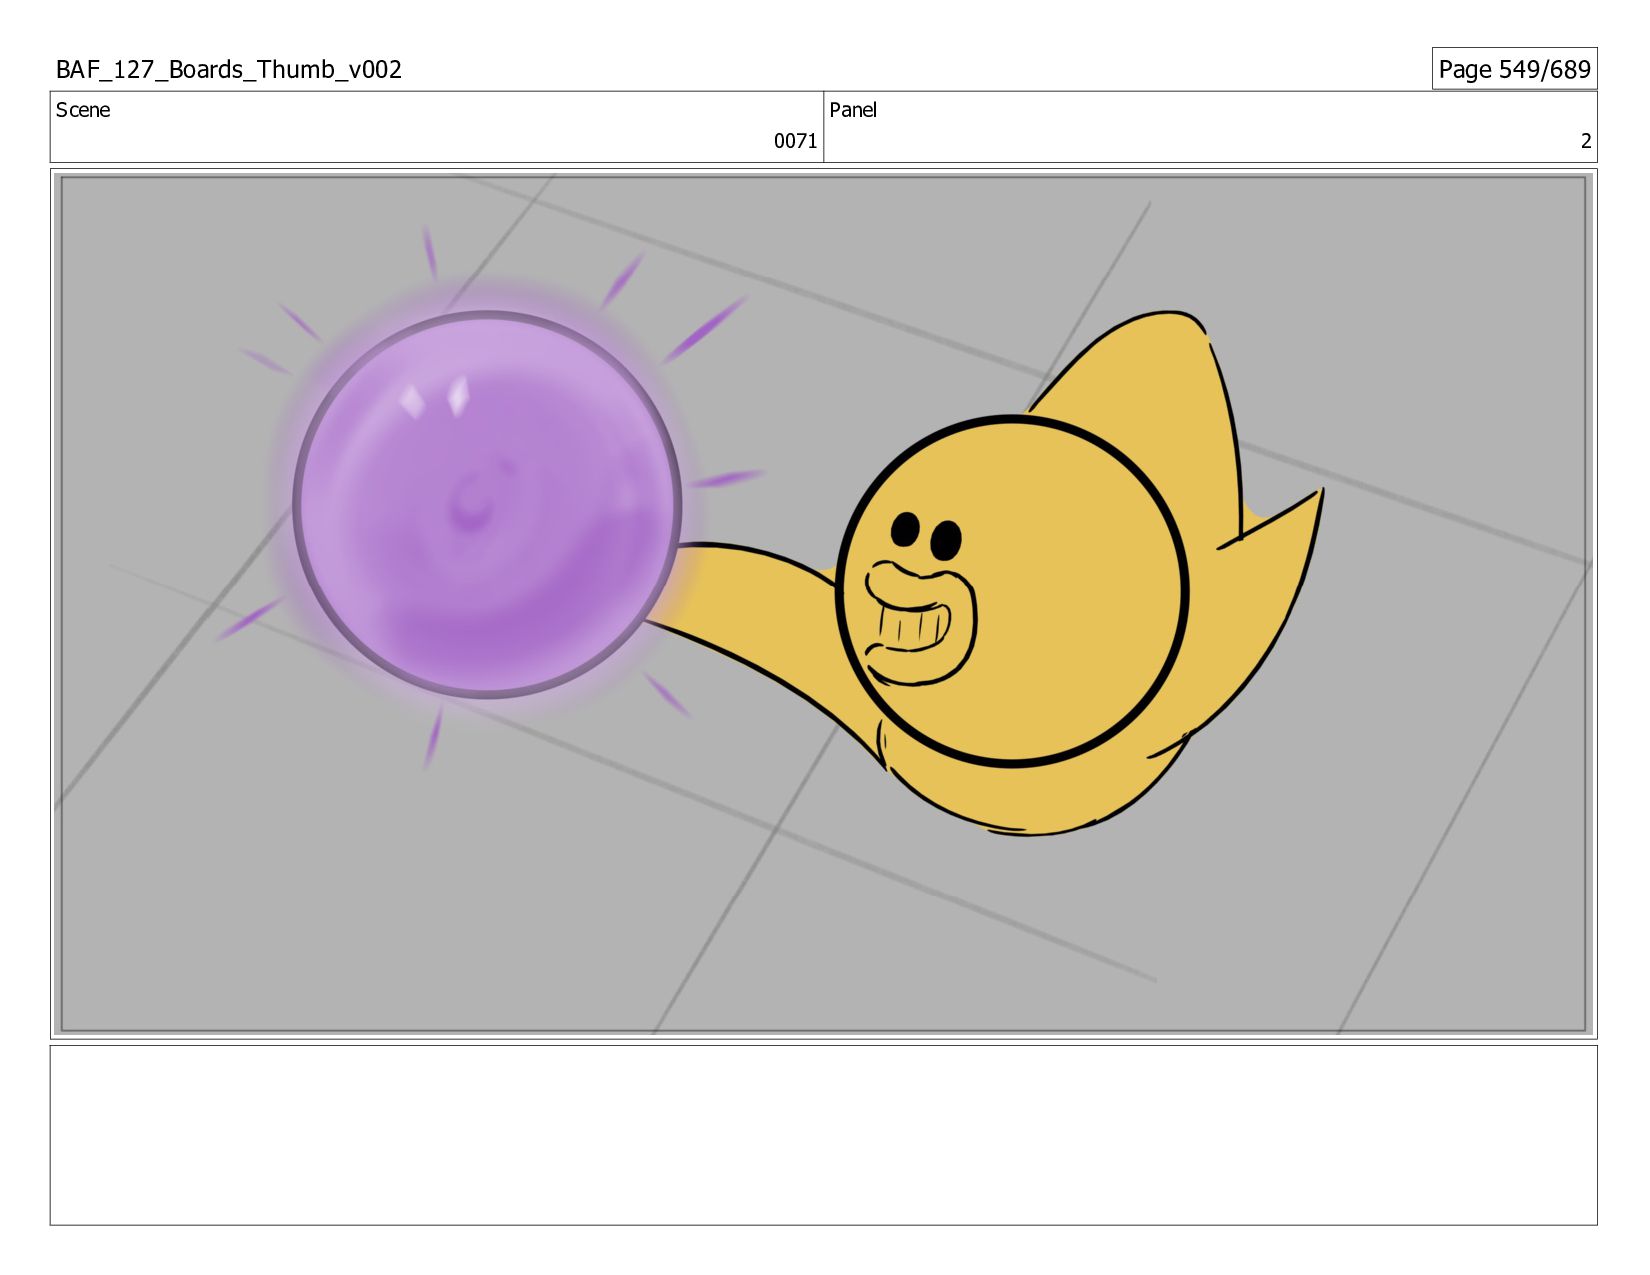Screen dimensions: 1650x1275
Task: Click the empty notes box below the panel
Action: pyautogui.click(x=823, y=1135)
